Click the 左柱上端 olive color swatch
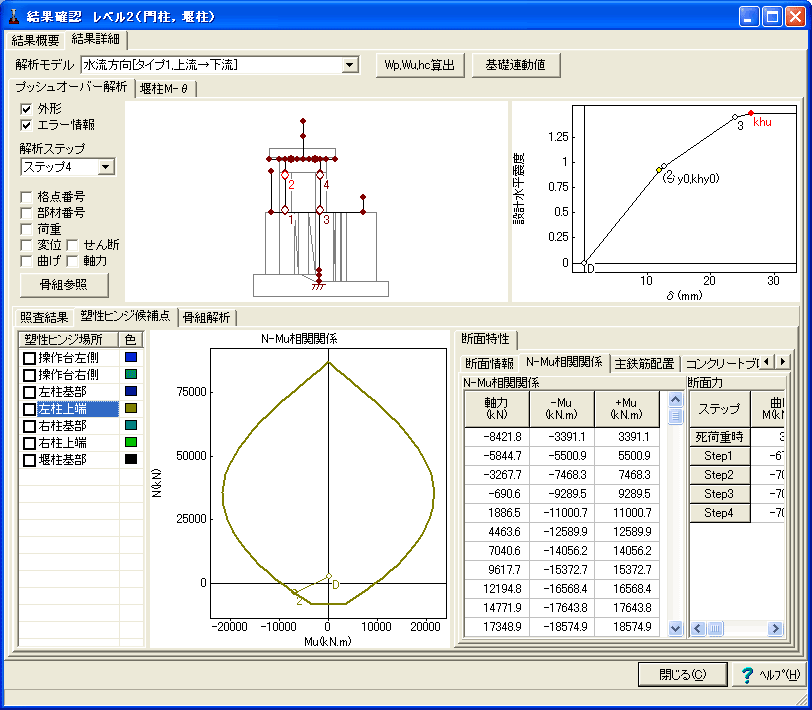The height and width of the screenshot is (710, 812). [x=131, y=409]
